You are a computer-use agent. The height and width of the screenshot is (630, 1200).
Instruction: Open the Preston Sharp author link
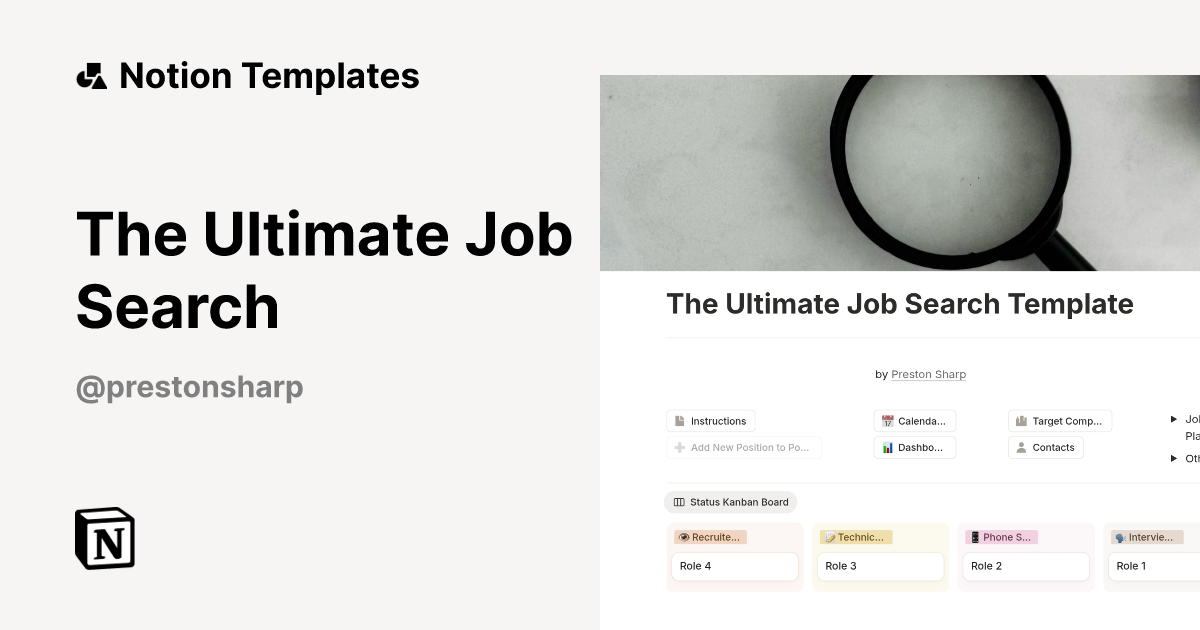[x=928, y=374]
